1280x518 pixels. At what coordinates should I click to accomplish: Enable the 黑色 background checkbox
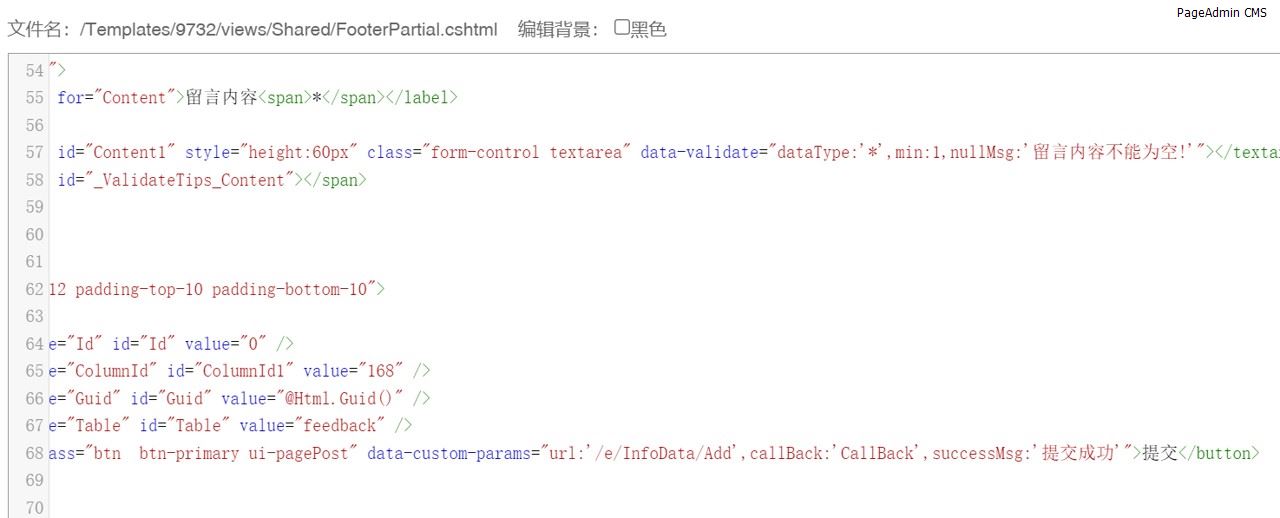pyautogui.click(x=622, y=28)
